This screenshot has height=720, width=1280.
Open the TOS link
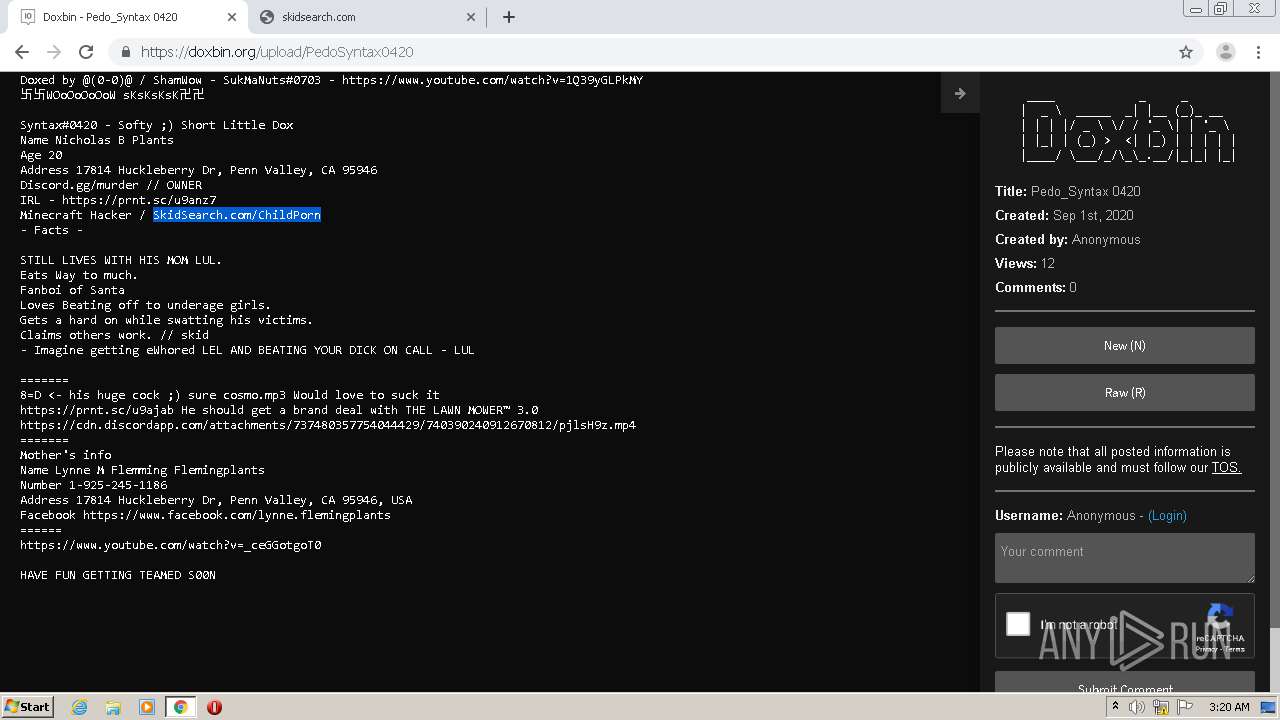1226,467
